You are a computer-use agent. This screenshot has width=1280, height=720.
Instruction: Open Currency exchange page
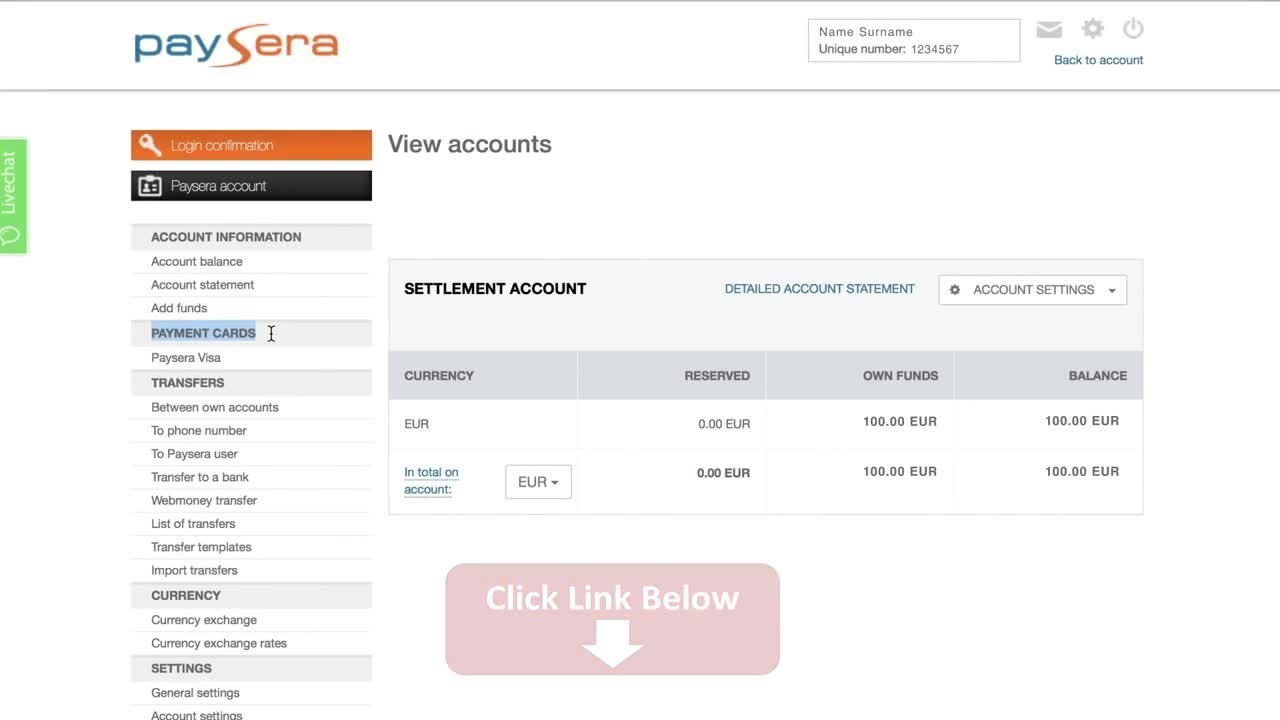[204, 620]
